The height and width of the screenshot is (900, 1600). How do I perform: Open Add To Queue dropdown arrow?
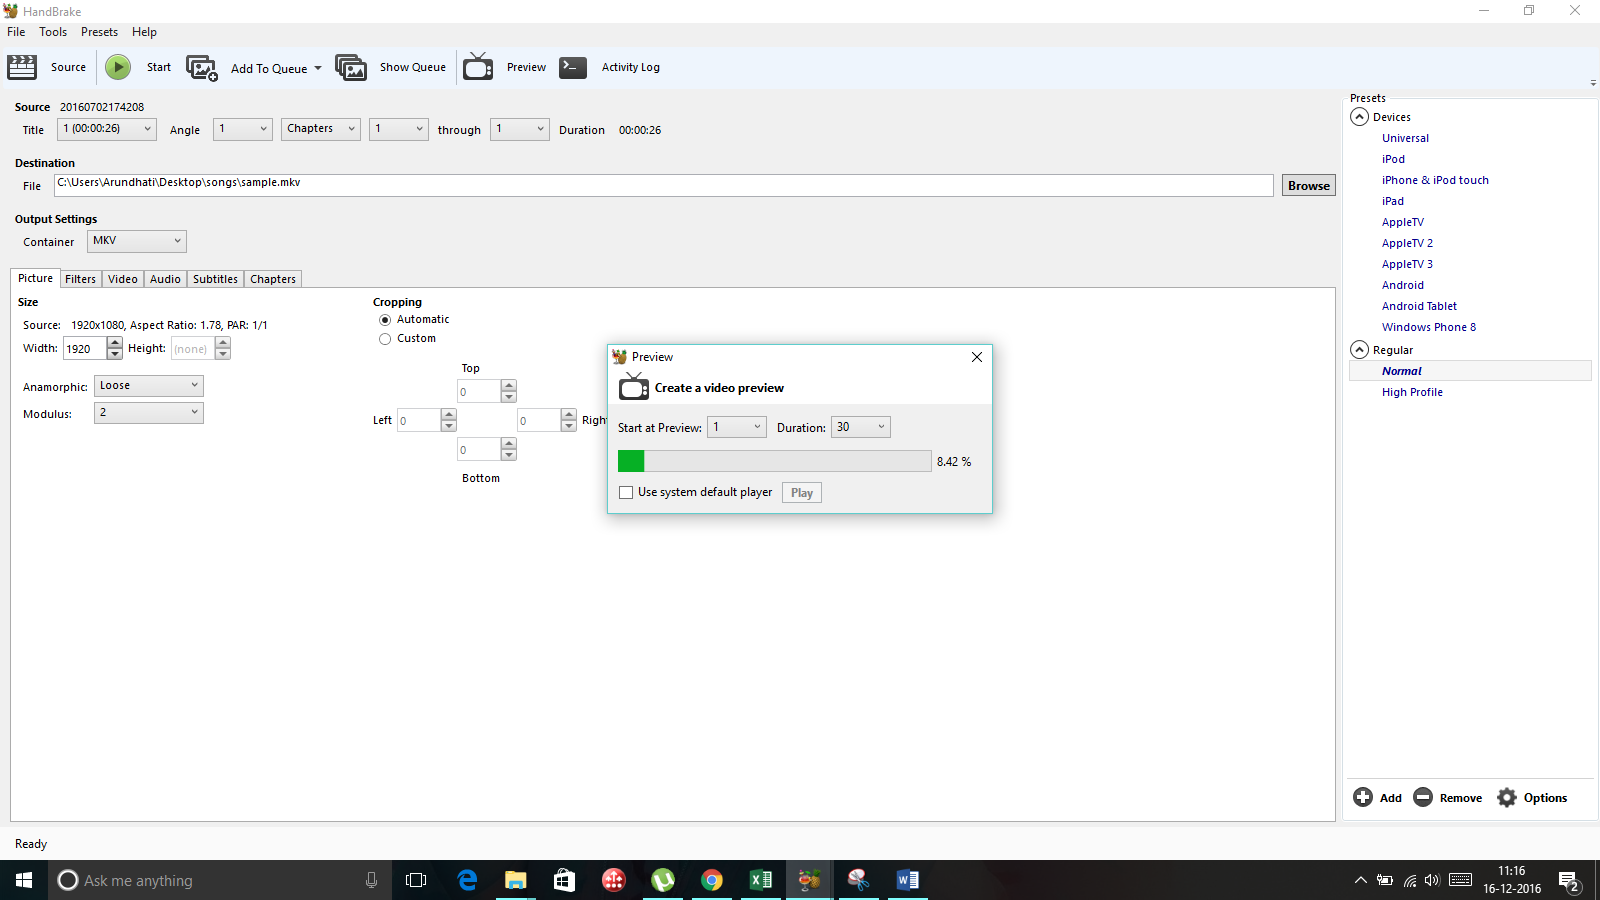318,68
